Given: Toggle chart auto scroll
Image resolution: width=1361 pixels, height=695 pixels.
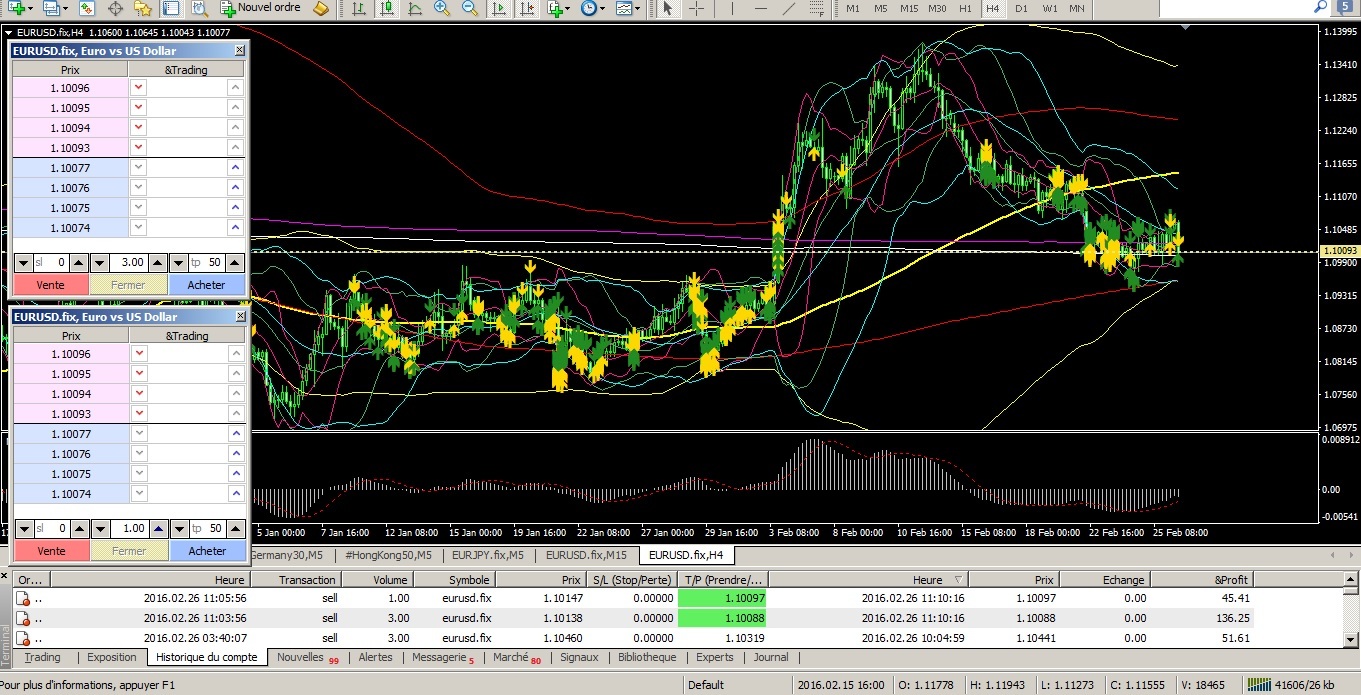Looking at the screenshot, I should click(496, 9).
